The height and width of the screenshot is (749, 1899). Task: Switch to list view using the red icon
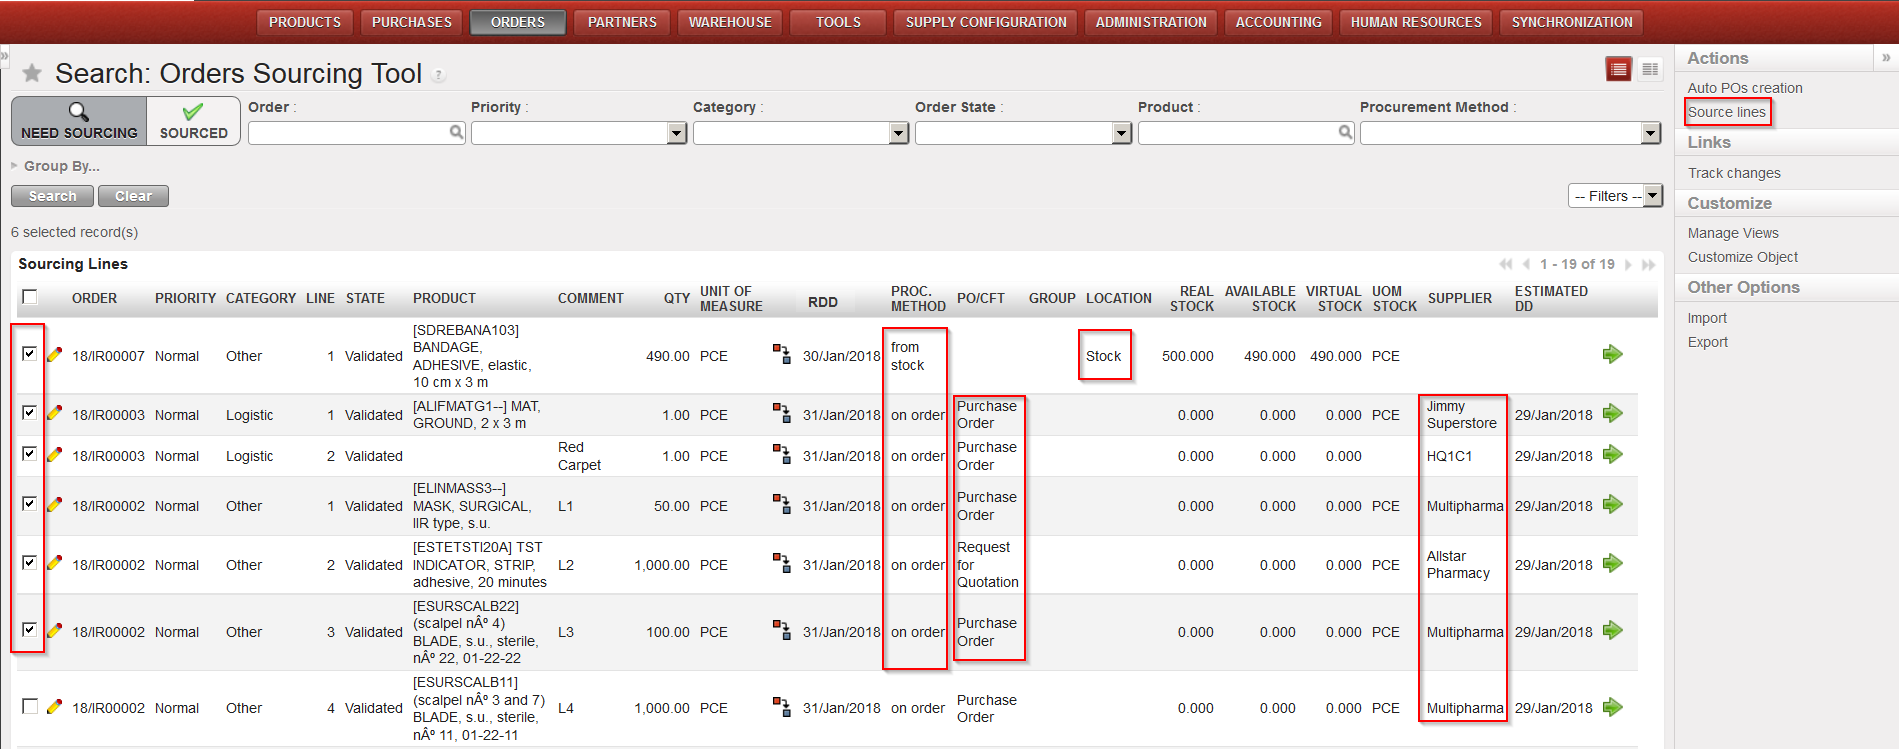tap(1618, 69)
